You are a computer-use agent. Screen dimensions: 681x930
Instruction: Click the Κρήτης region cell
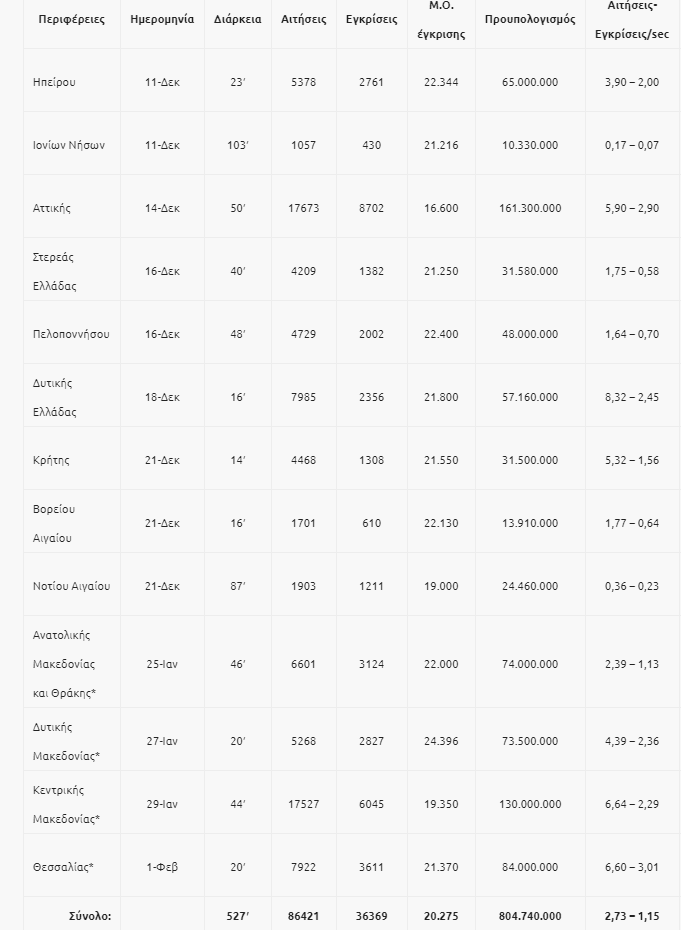pyautogui.click(x=51, y=460)
